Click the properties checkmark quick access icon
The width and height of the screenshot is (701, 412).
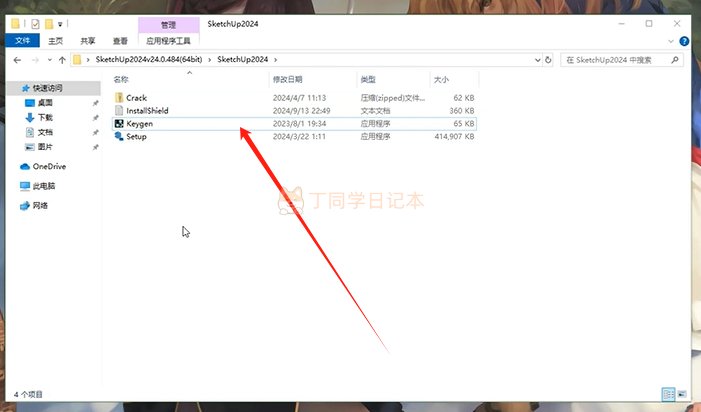click(35, 24)
